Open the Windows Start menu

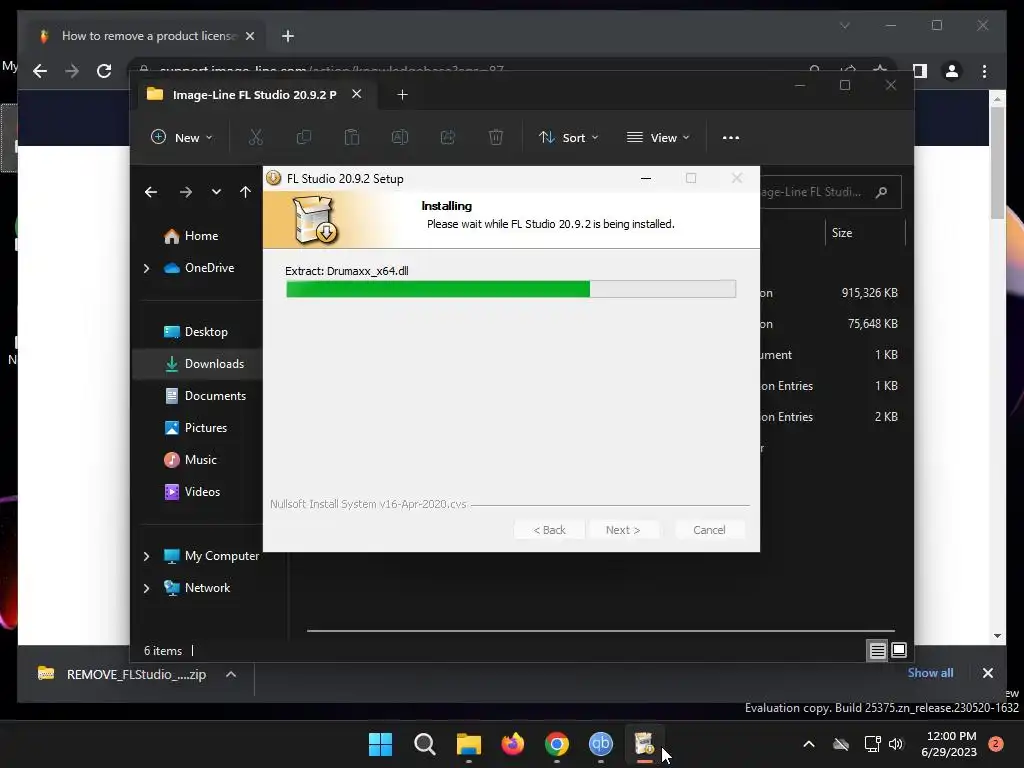tap(380, 744)
